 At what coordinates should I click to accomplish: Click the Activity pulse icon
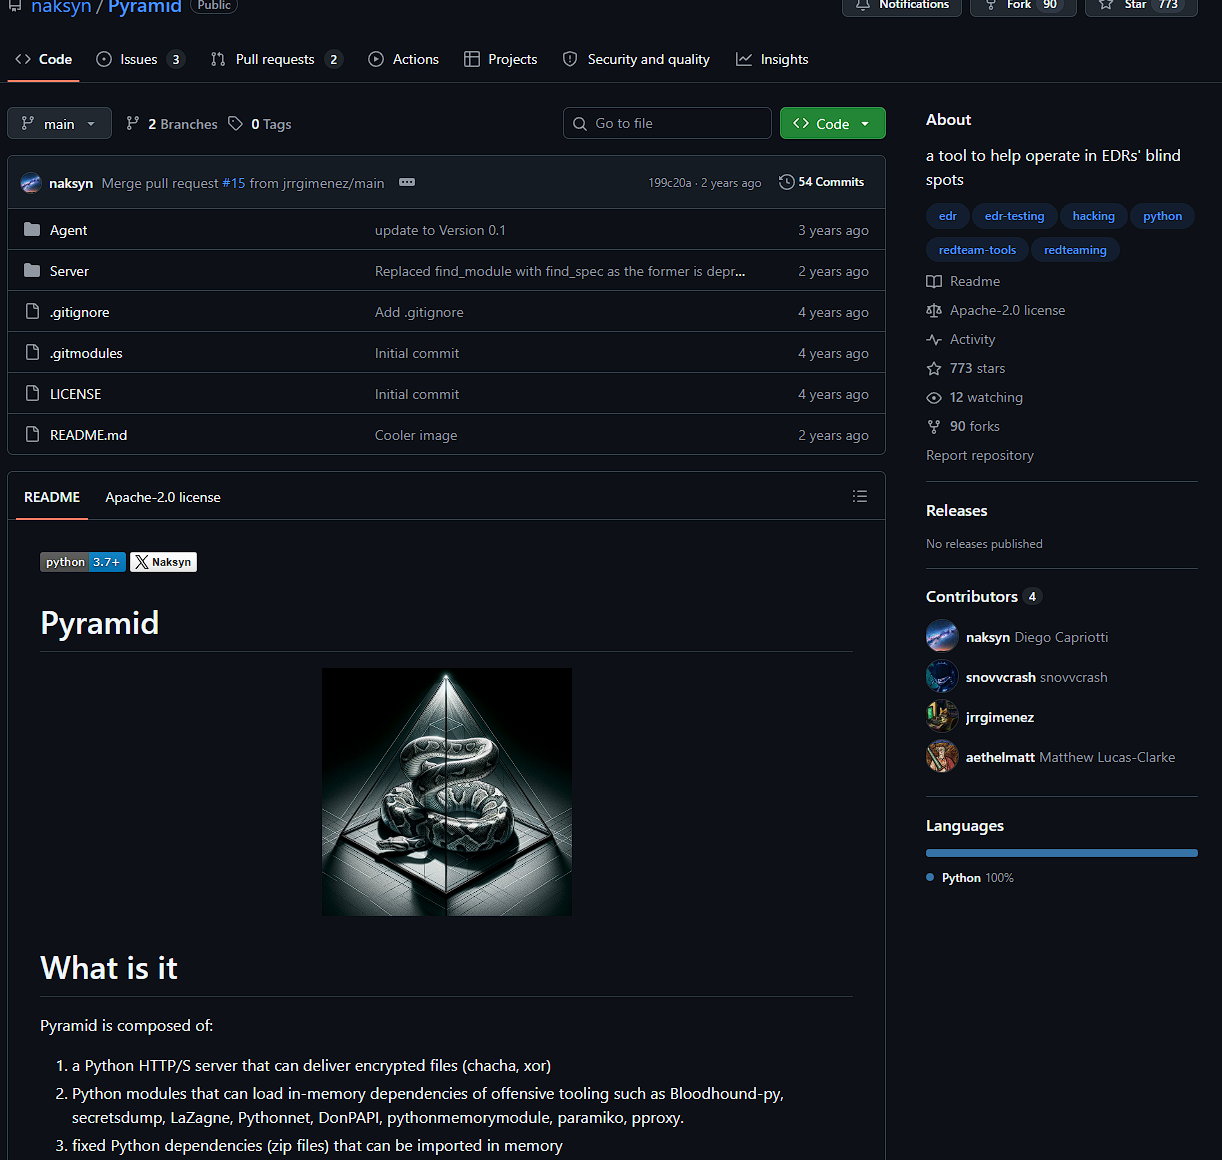[x=934, y=339]
